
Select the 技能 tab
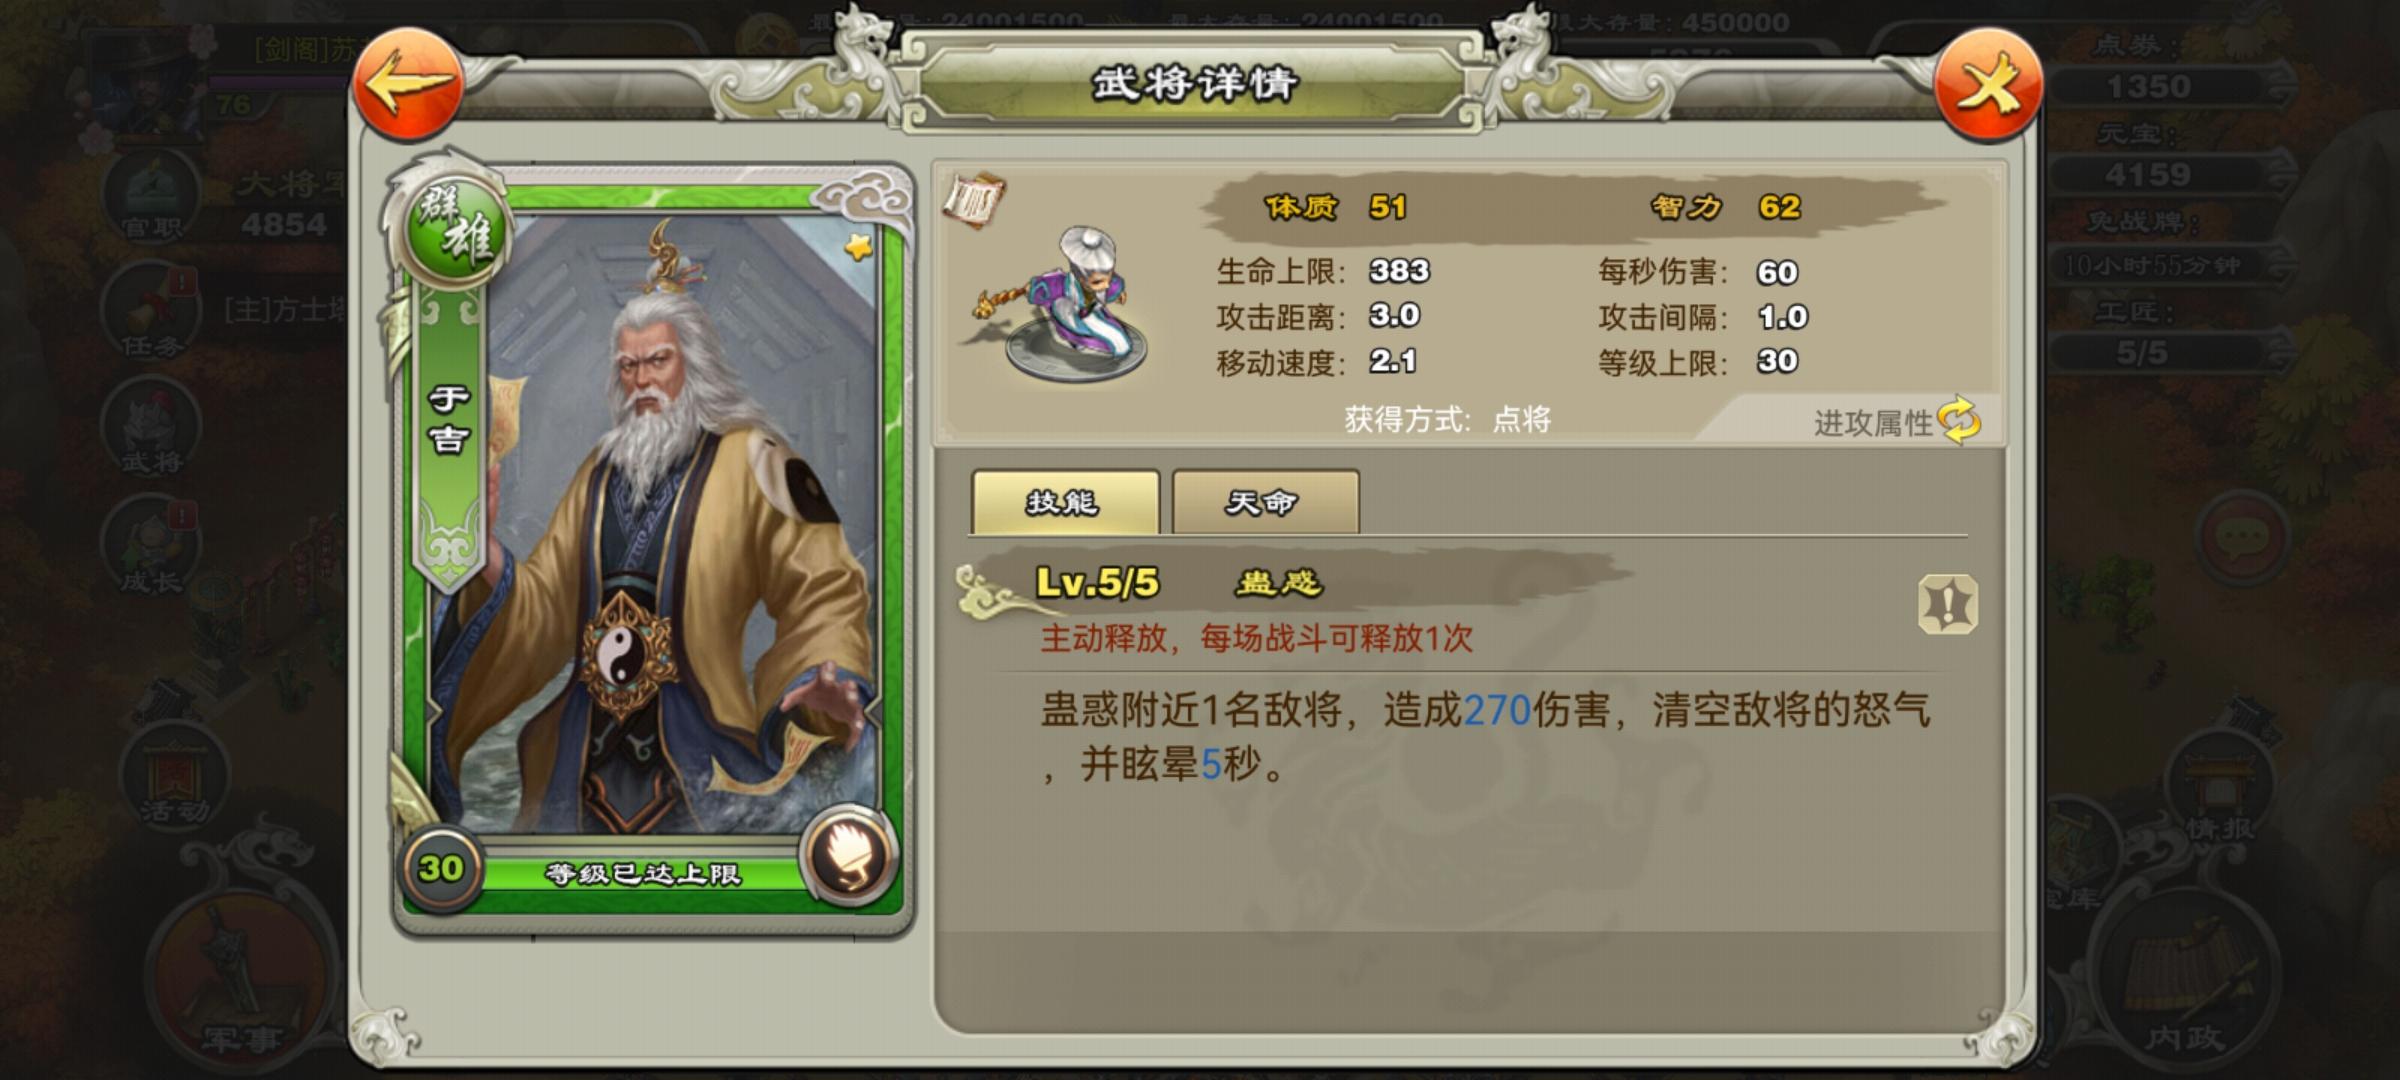tap(1064, 502)
